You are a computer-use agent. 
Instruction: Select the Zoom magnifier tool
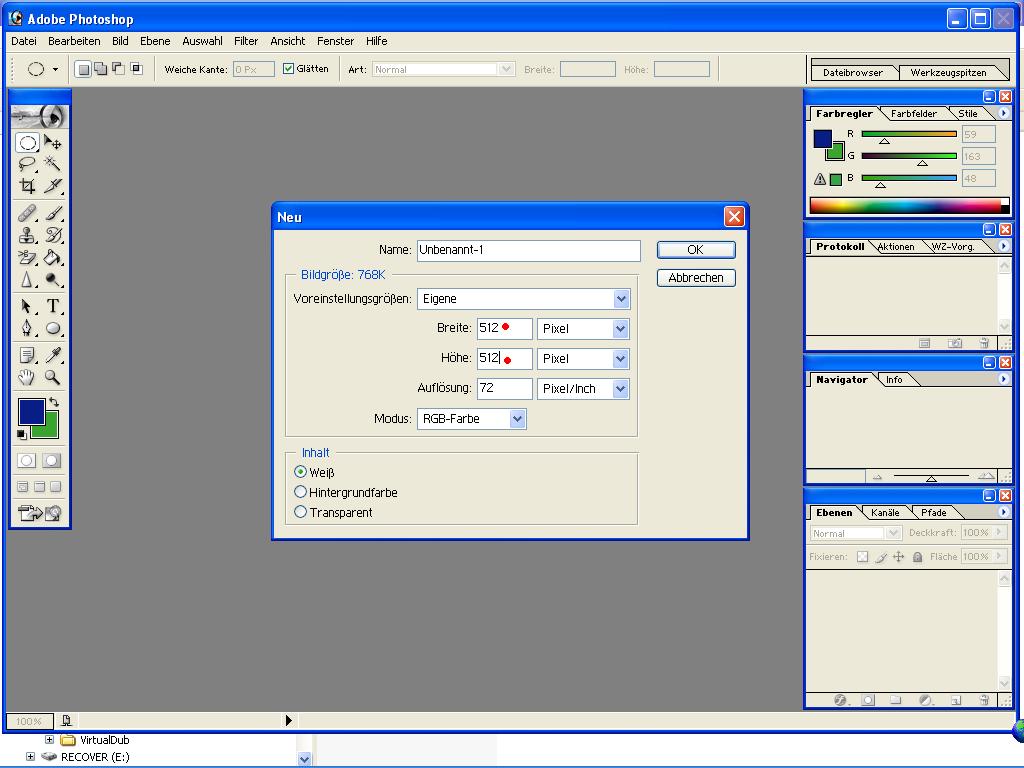(53, 377)
